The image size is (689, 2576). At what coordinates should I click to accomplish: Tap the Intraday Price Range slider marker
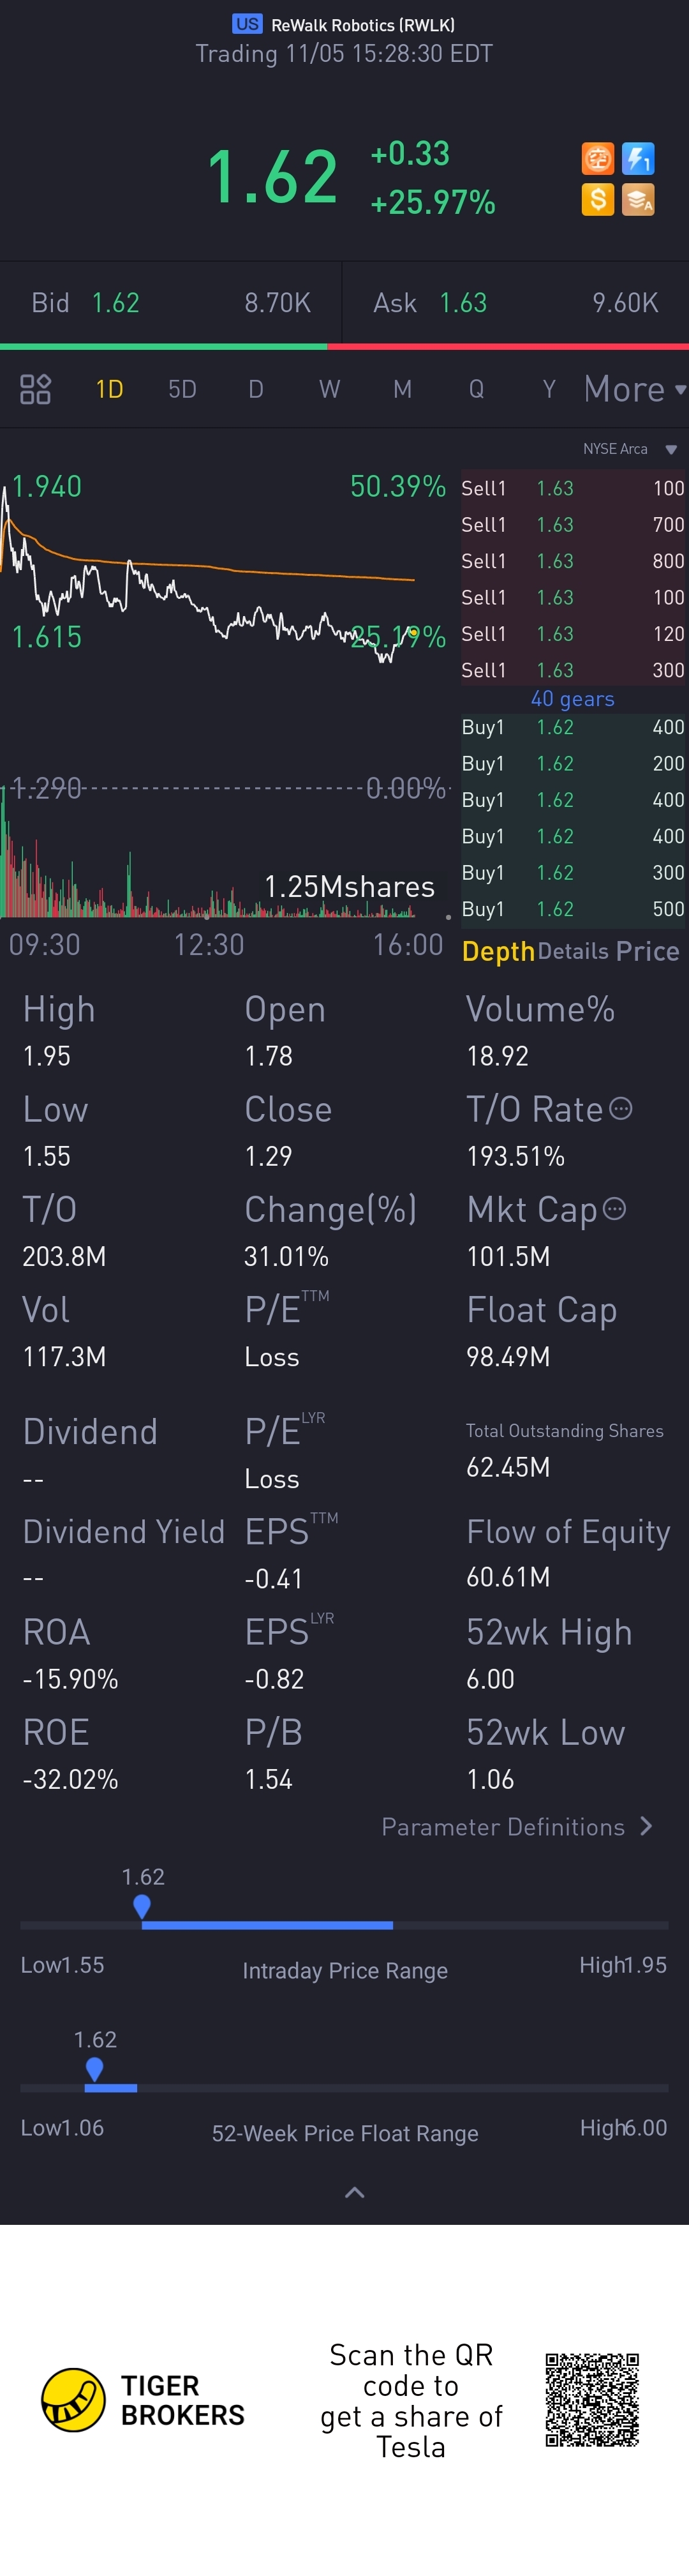[142, 1906]
